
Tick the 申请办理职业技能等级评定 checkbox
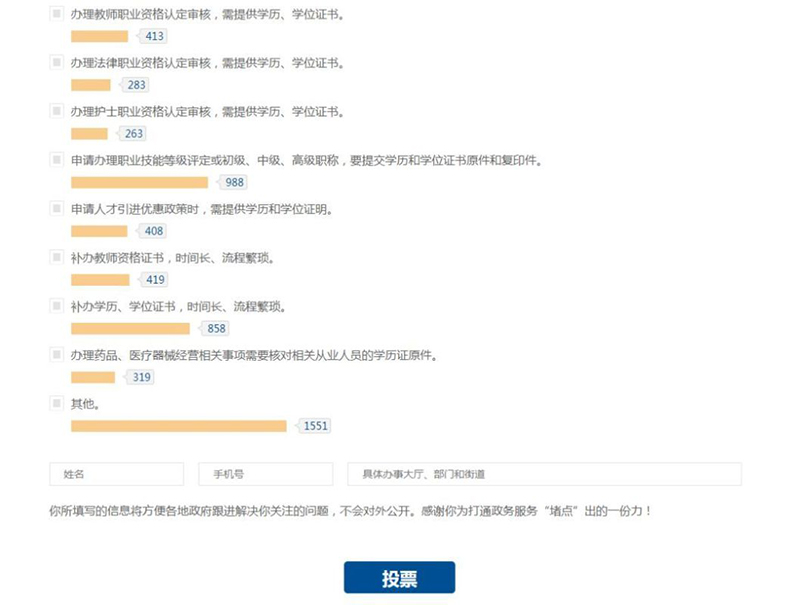coord(57,160)
